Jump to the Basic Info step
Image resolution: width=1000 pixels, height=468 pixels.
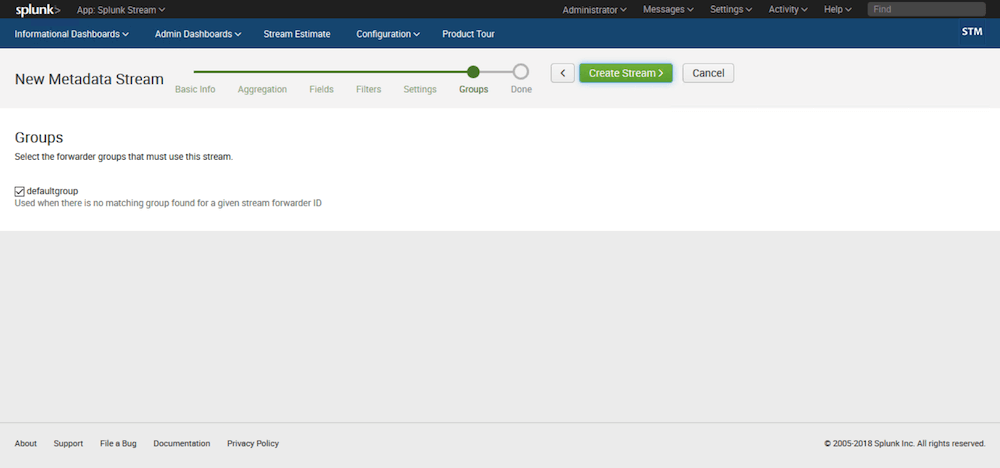pyautogui.click(x=195, y=89)
